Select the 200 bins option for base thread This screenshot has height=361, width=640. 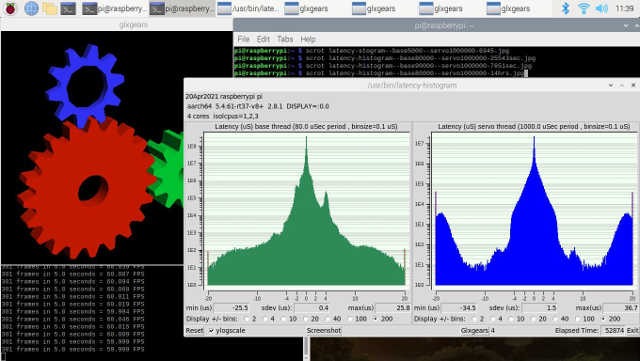click(x=376, y=319)
